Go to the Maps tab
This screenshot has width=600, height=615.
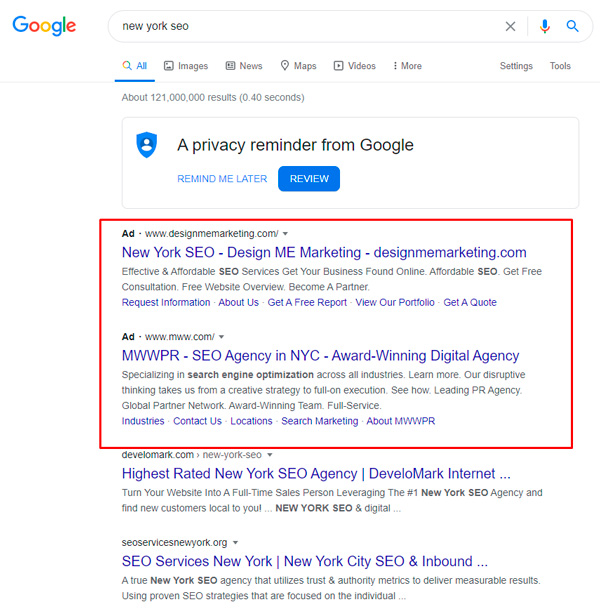coord(298,66)
